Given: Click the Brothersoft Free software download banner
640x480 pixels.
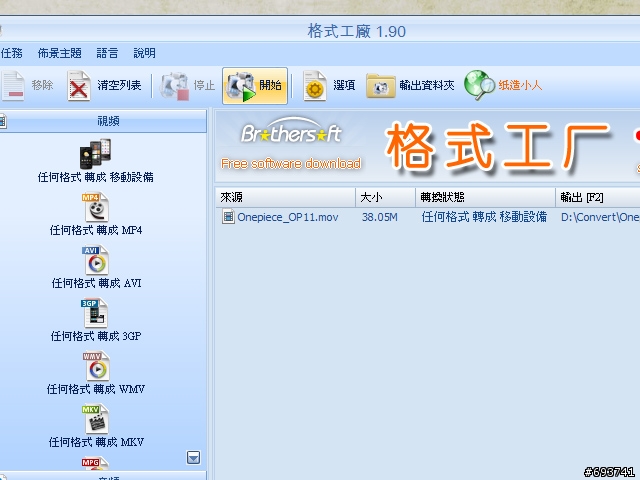Looking at the screenshot, I should [291, 146].
